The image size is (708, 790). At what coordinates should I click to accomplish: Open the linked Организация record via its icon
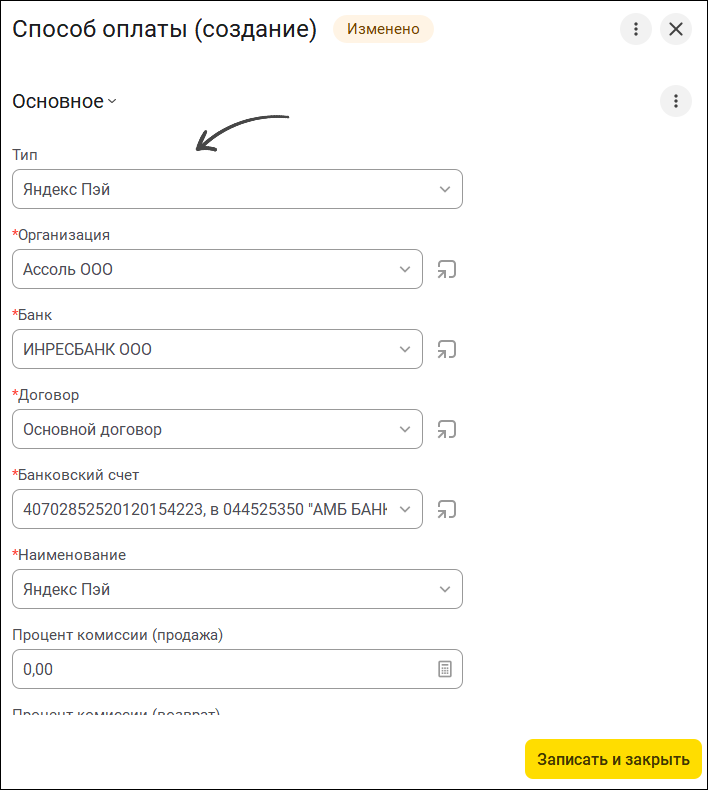pos(446,269)
